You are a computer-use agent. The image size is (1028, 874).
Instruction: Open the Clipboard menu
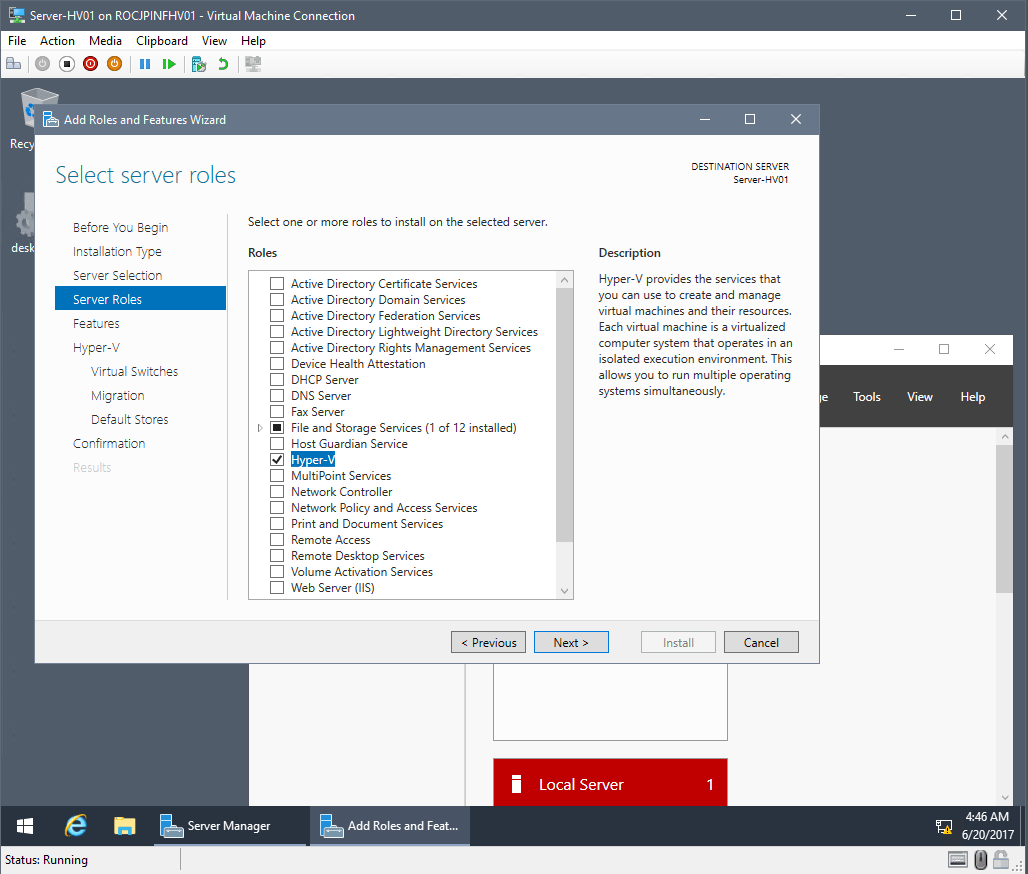(162, 41)
